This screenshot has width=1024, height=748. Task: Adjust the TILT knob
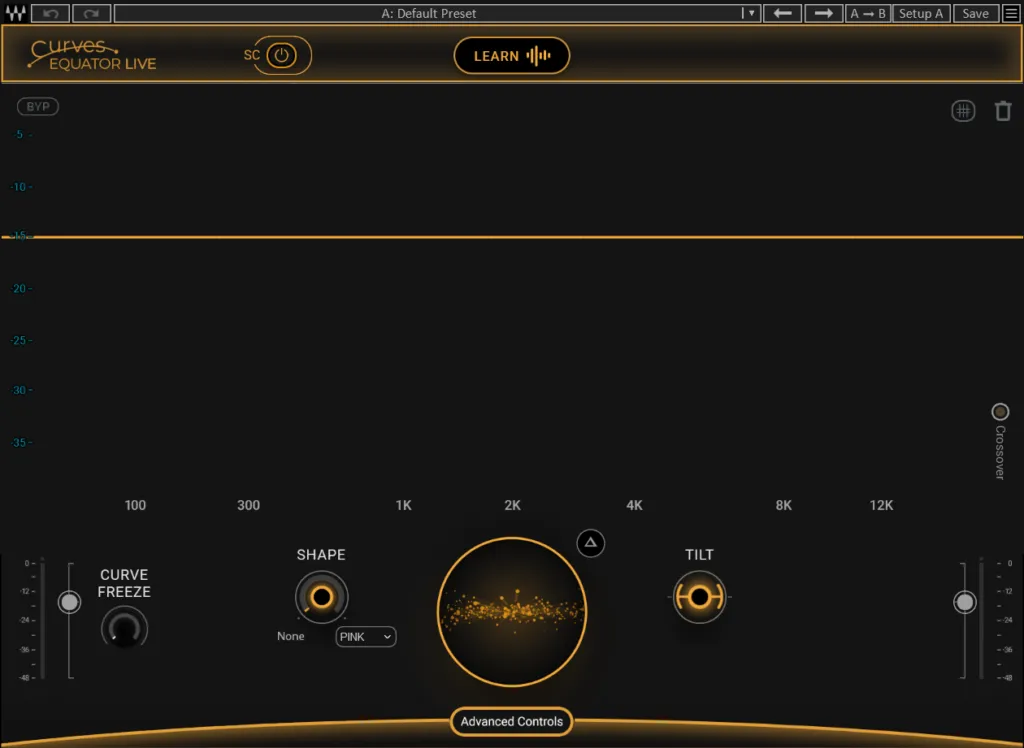click(x=699, y=596)
